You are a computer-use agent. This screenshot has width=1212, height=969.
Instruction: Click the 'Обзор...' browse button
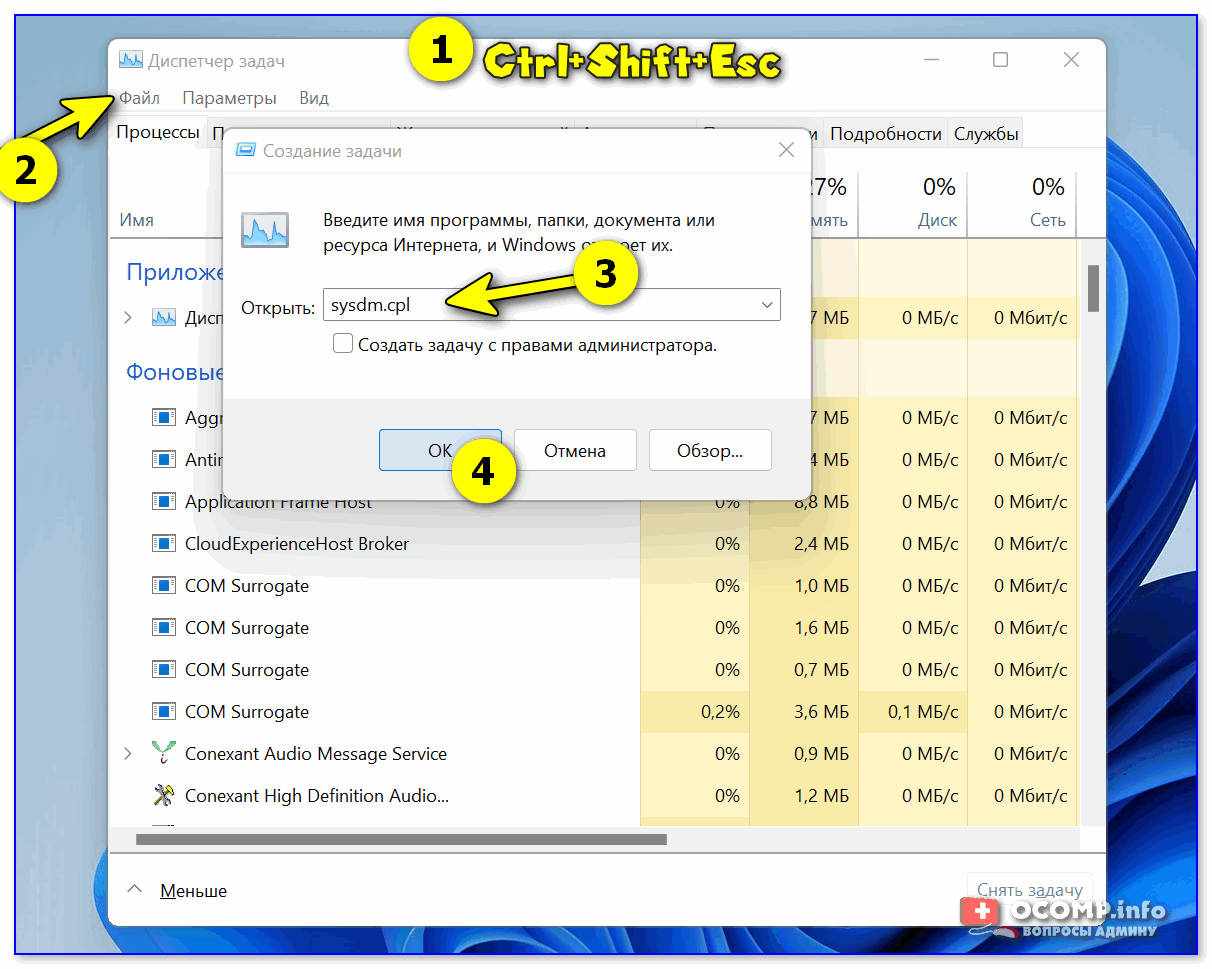[x=709, y=450]
